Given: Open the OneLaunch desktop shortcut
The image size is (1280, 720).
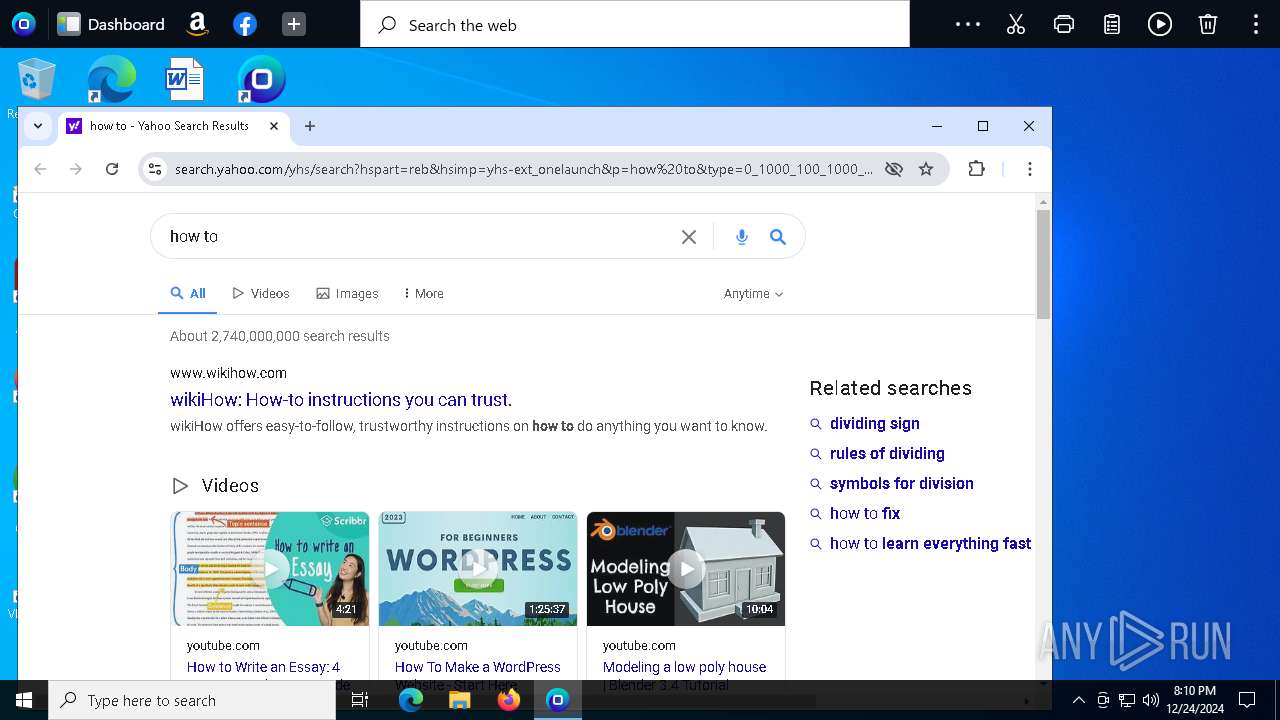Looking at the screenshot, I should tap(261, 79).
